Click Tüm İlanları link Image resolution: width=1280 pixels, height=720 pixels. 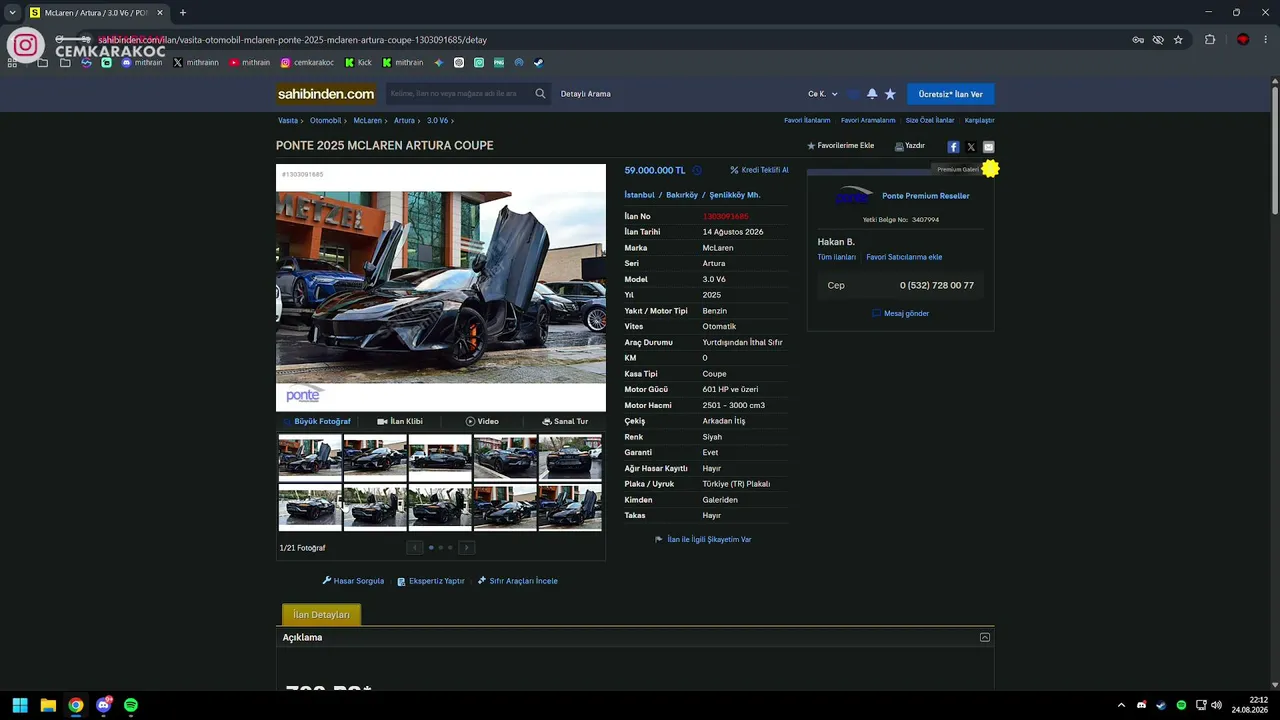click(837, 257)
